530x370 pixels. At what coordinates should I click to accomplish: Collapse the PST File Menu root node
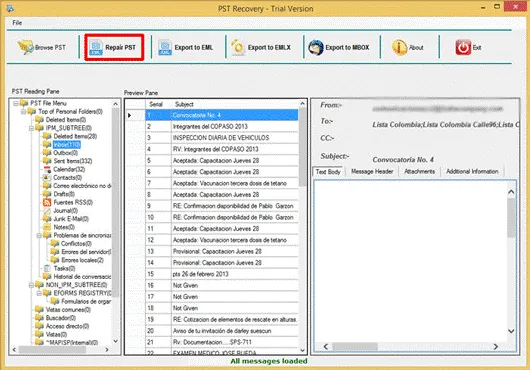pyautogui.click(x=16, y=103)
